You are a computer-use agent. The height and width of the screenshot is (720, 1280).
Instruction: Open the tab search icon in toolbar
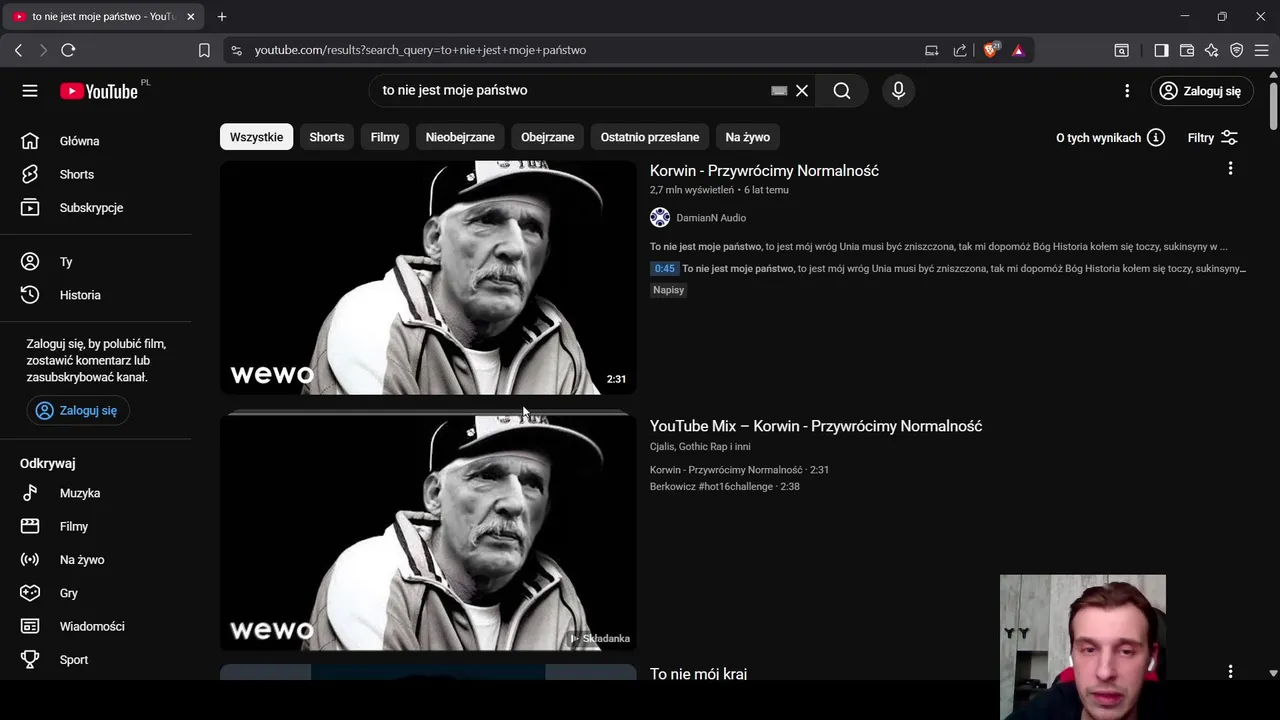1122,50
